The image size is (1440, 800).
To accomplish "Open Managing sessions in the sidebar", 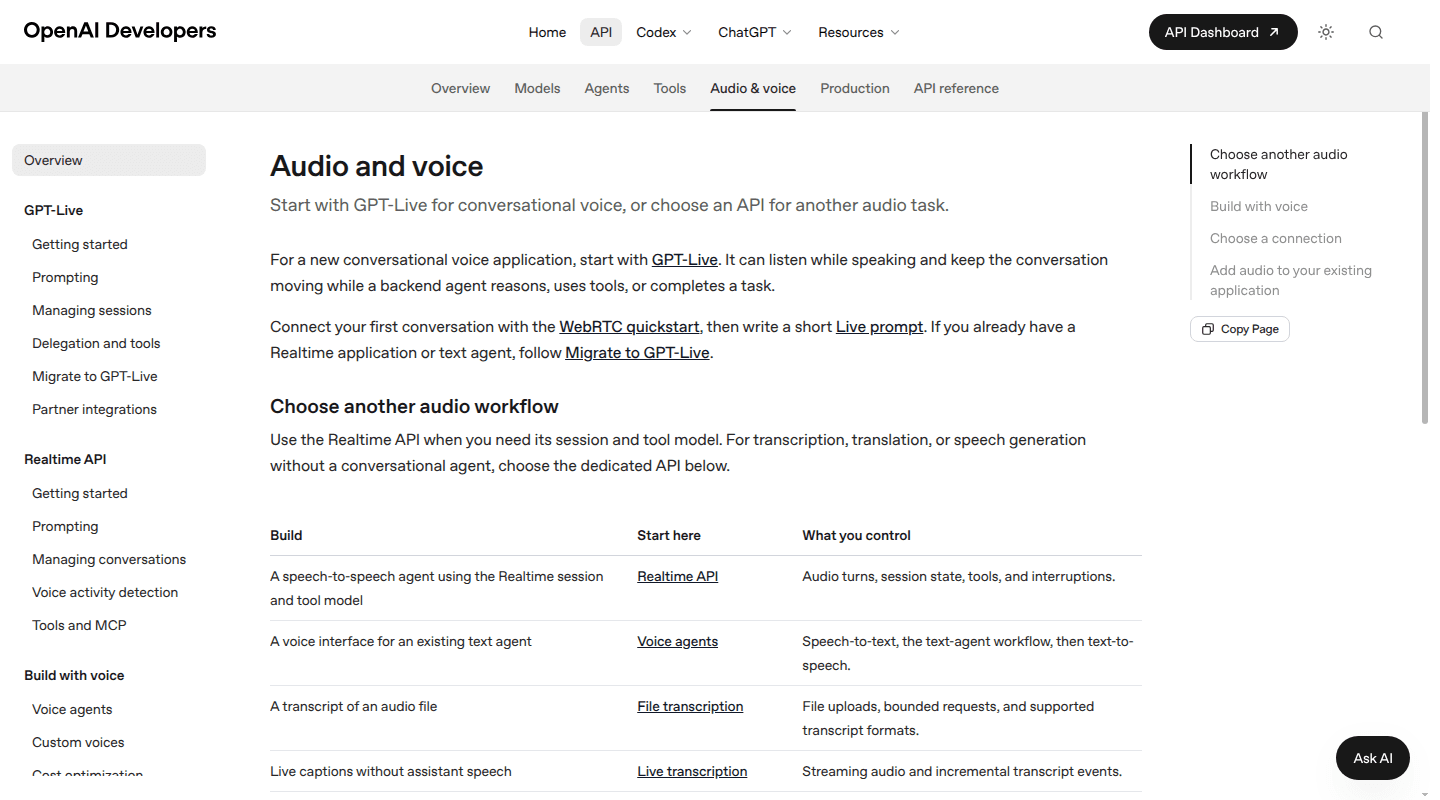I will [x=92, y=310].
